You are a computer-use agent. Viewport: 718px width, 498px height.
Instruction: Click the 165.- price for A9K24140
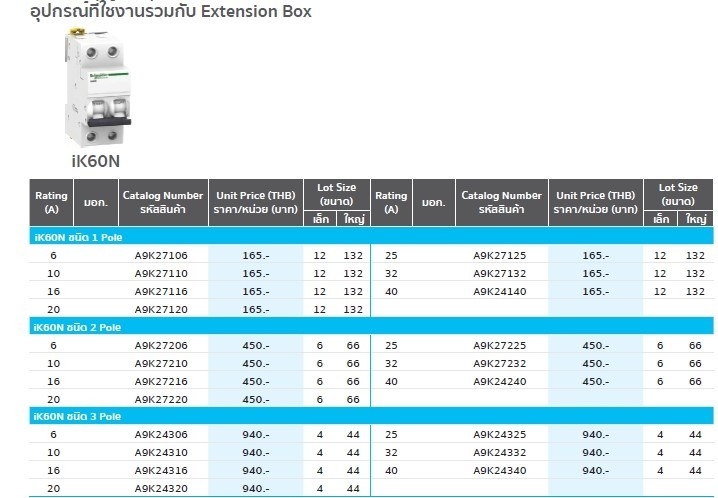596,291
